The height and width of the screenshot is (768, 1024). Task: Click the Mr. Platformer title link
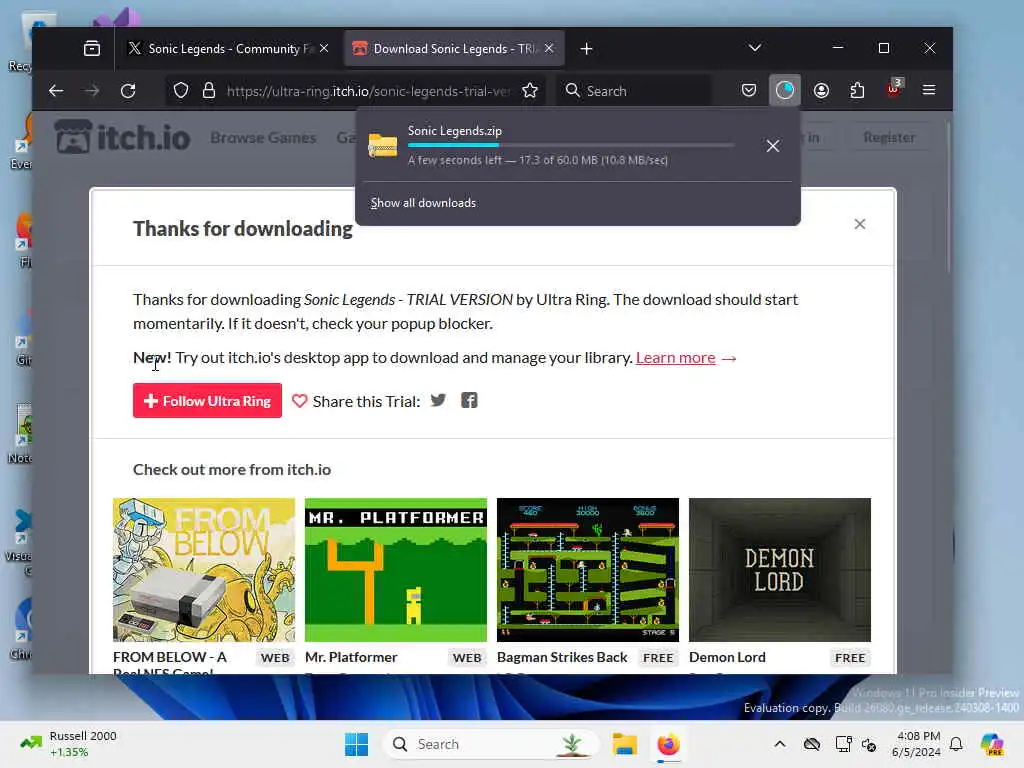pos(351,658)
